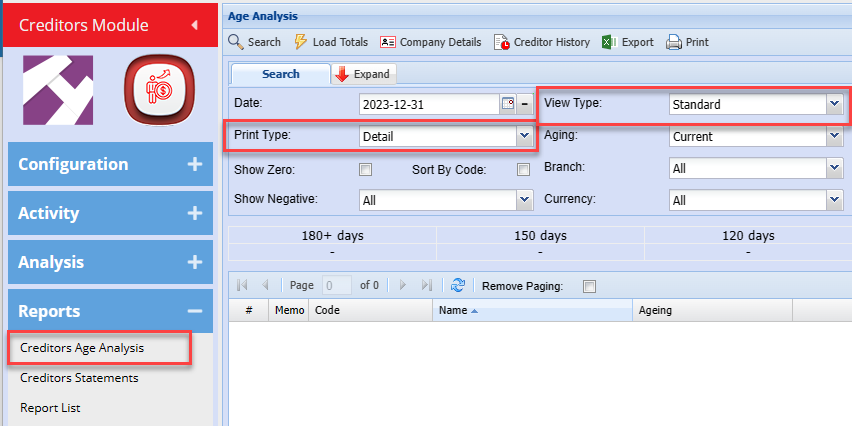Open Creditor History from the toolbar
The image size is (852, 426).
point(502,42)
